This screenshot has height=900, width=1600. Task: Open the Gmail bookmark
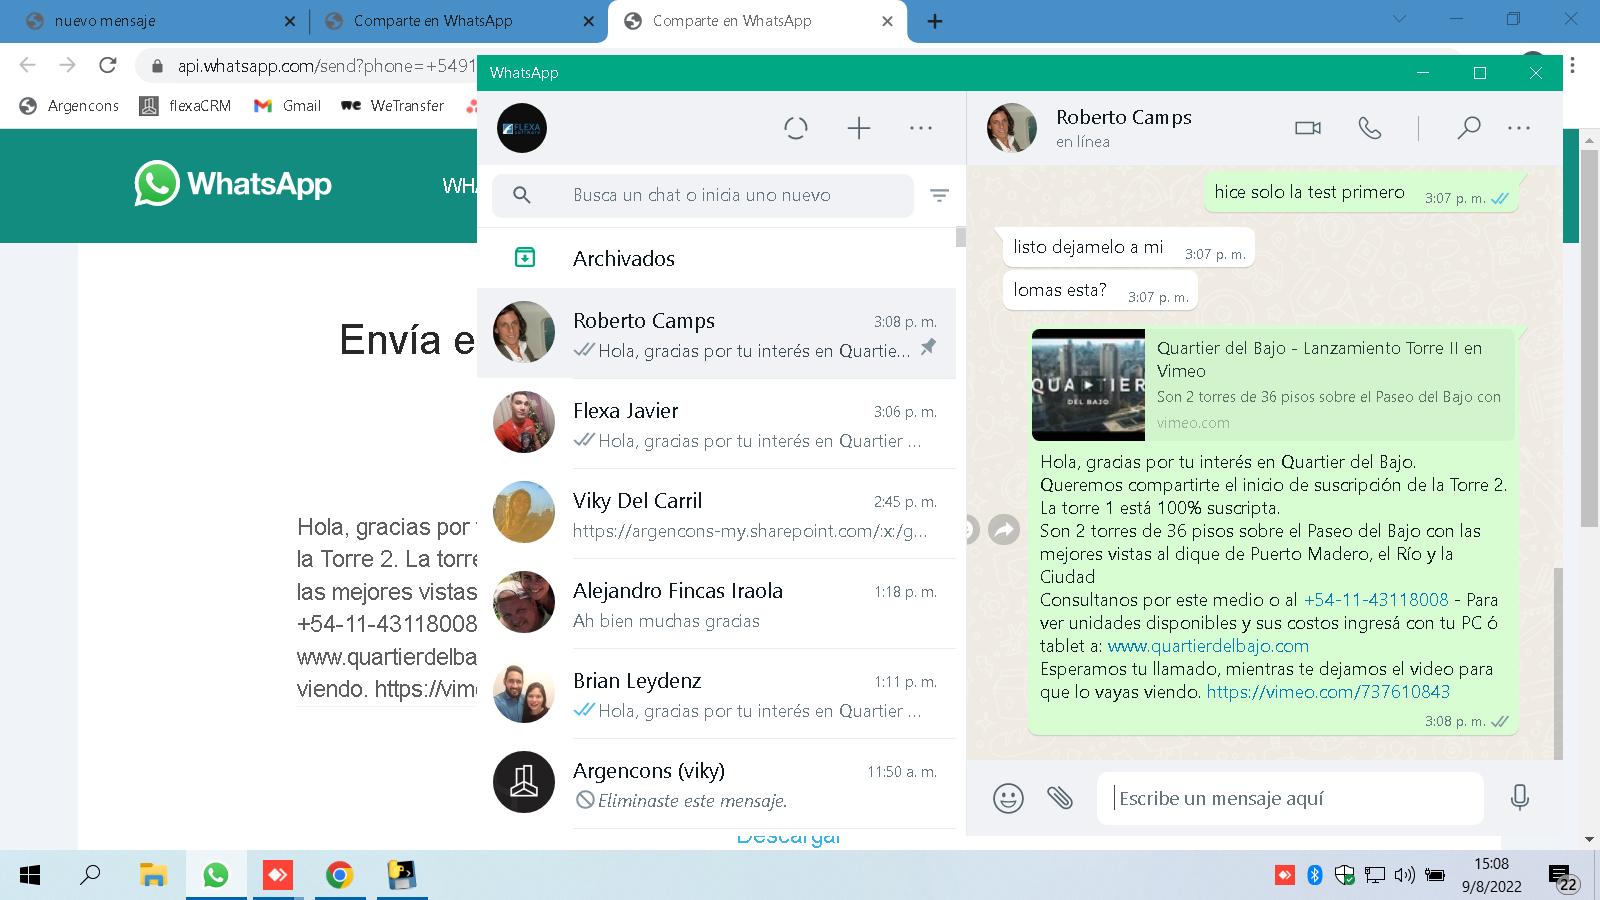click(x=288, y=105)
